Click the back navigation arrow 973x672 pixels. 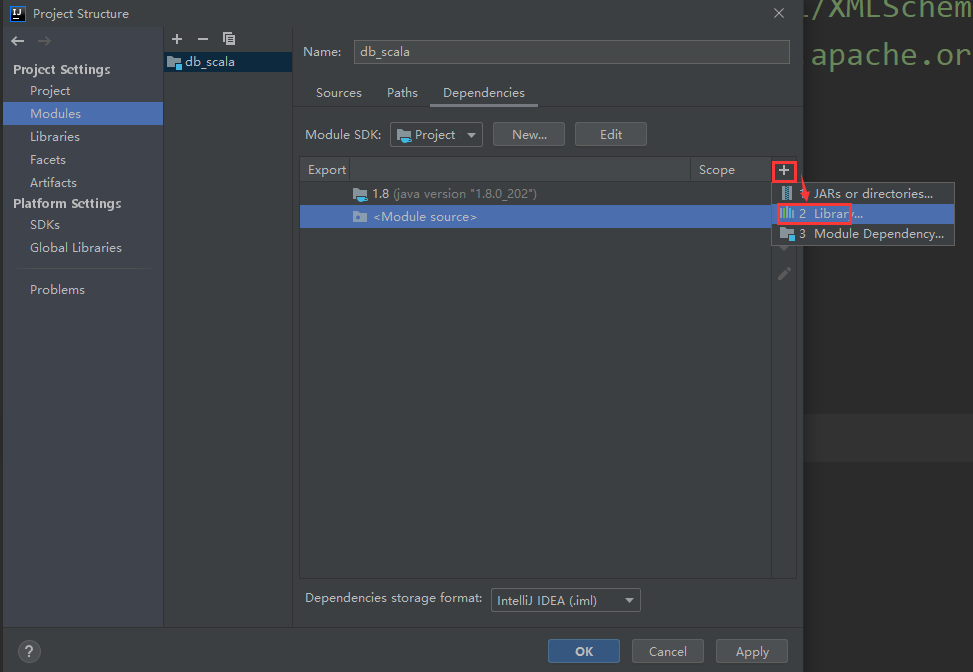pos(17,41)
